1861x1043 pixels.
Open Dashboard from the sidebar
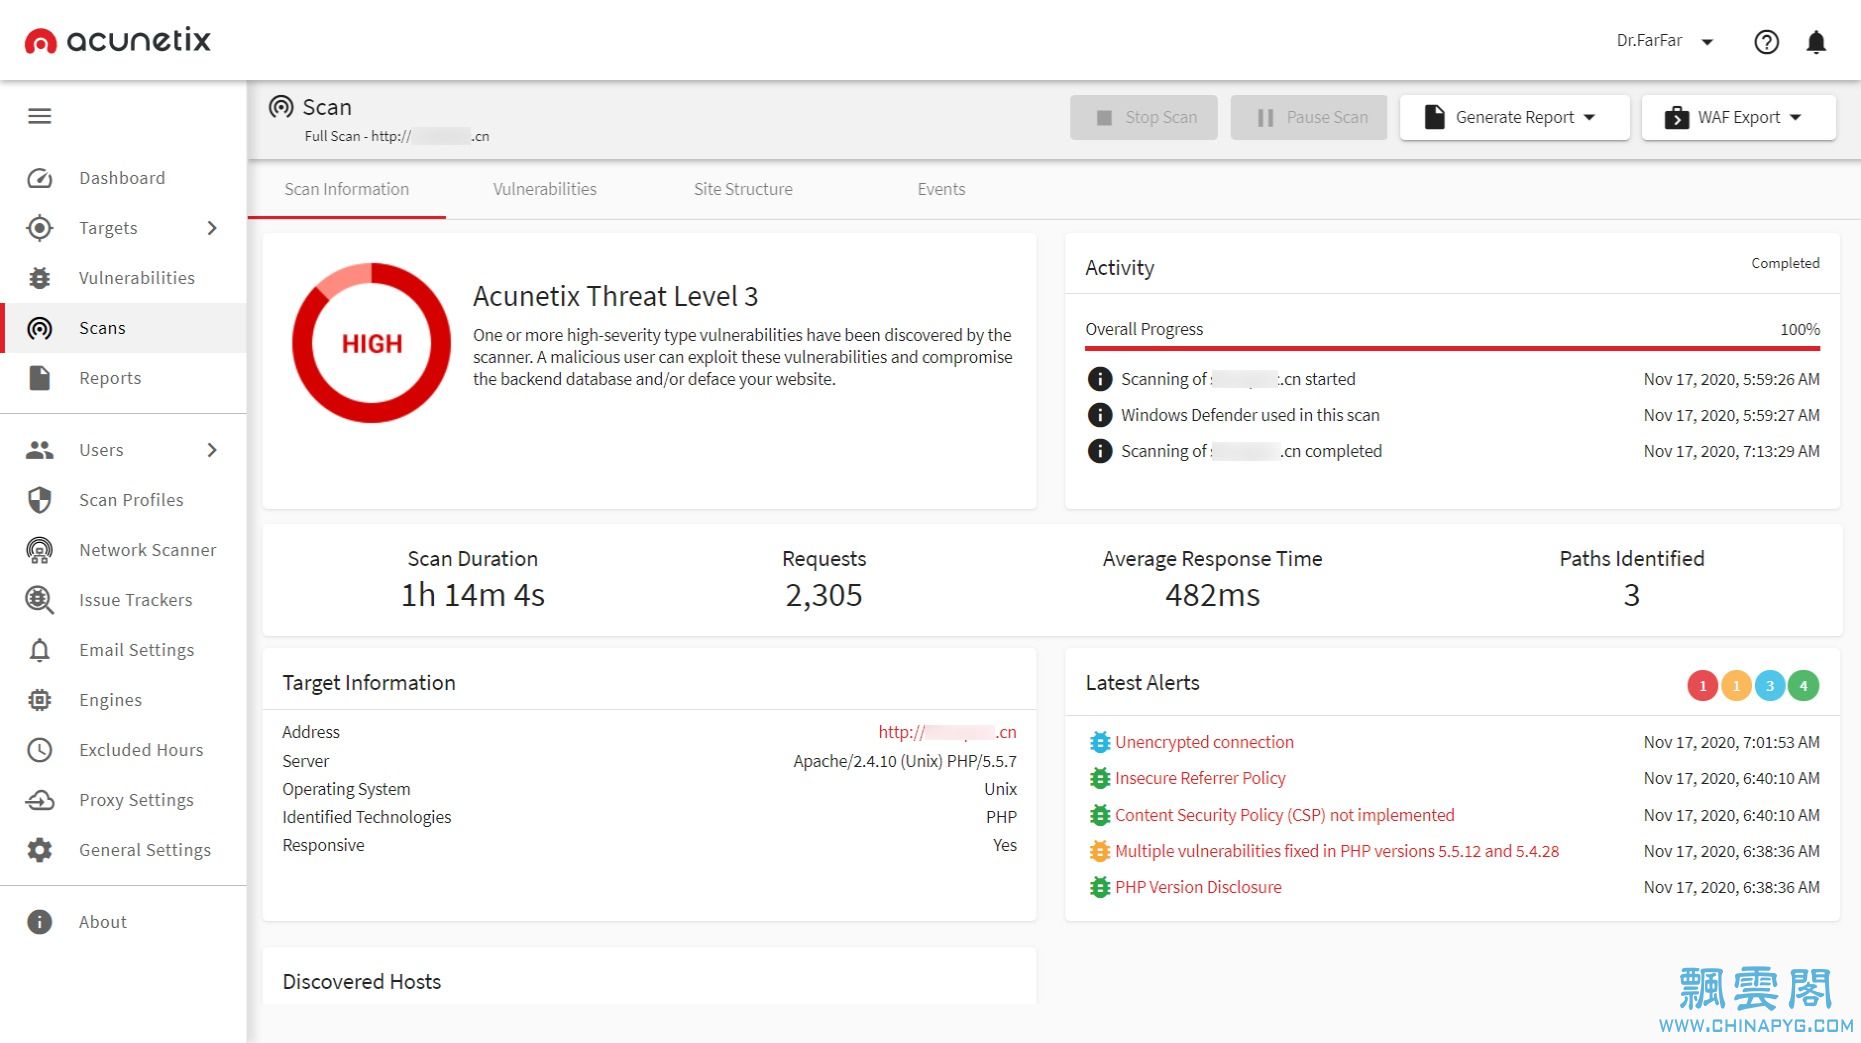[x=122, y=178]
